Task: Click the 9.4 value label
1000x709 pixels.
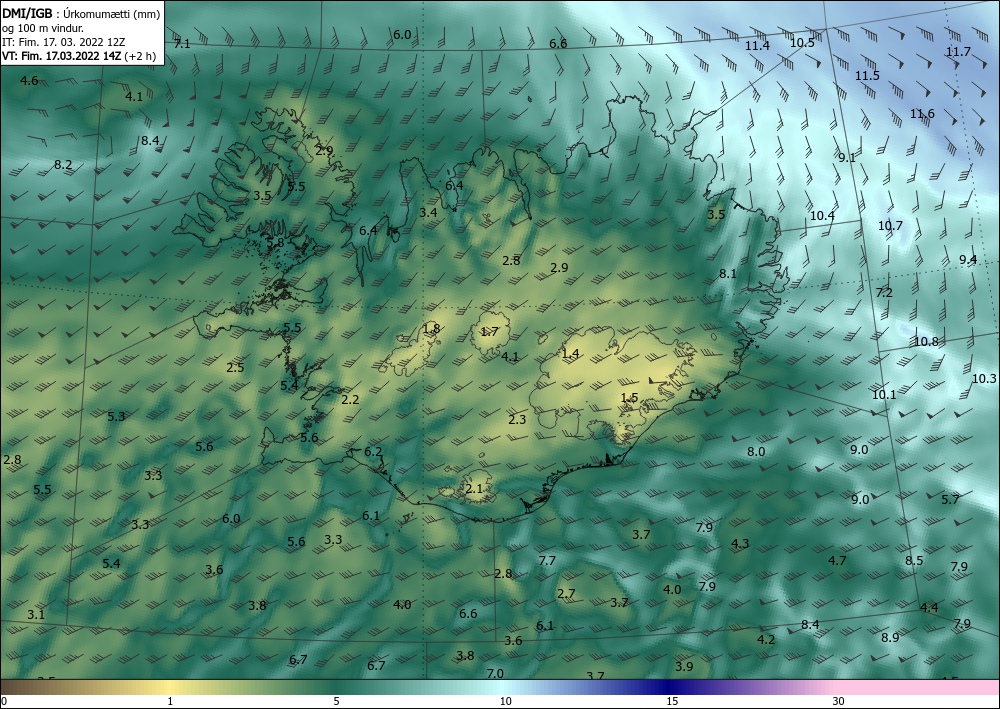Action: click(x=968, y=259)
